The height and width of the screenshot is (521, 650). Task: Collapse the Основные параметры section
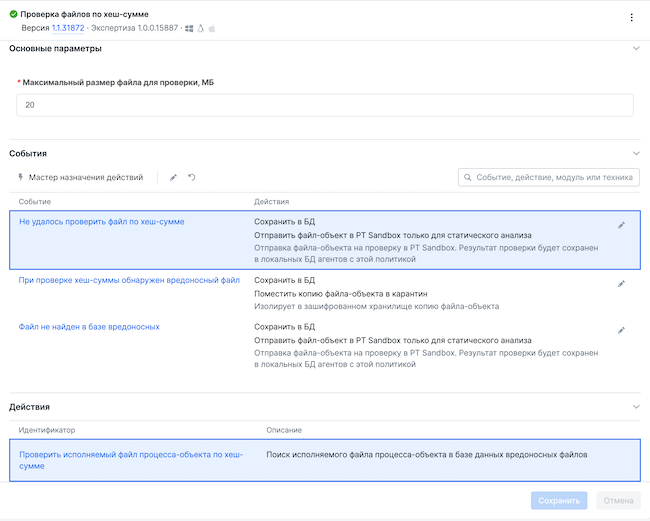(636, 48)
